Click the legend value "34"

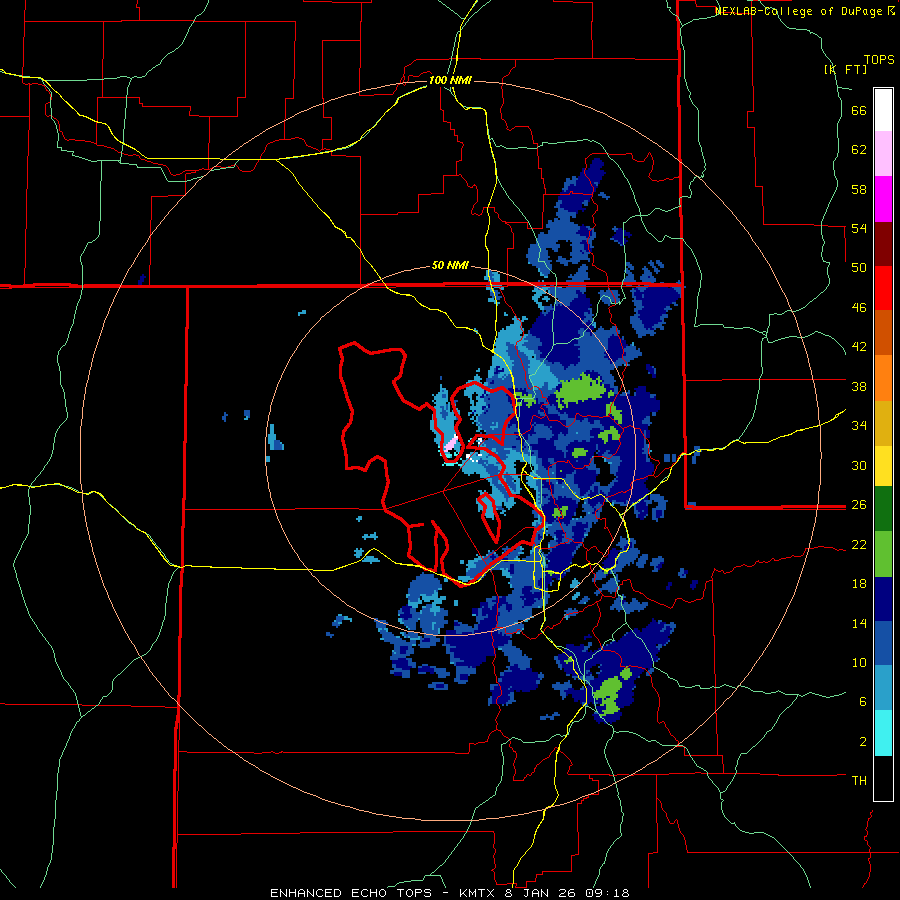pos(859,426)
